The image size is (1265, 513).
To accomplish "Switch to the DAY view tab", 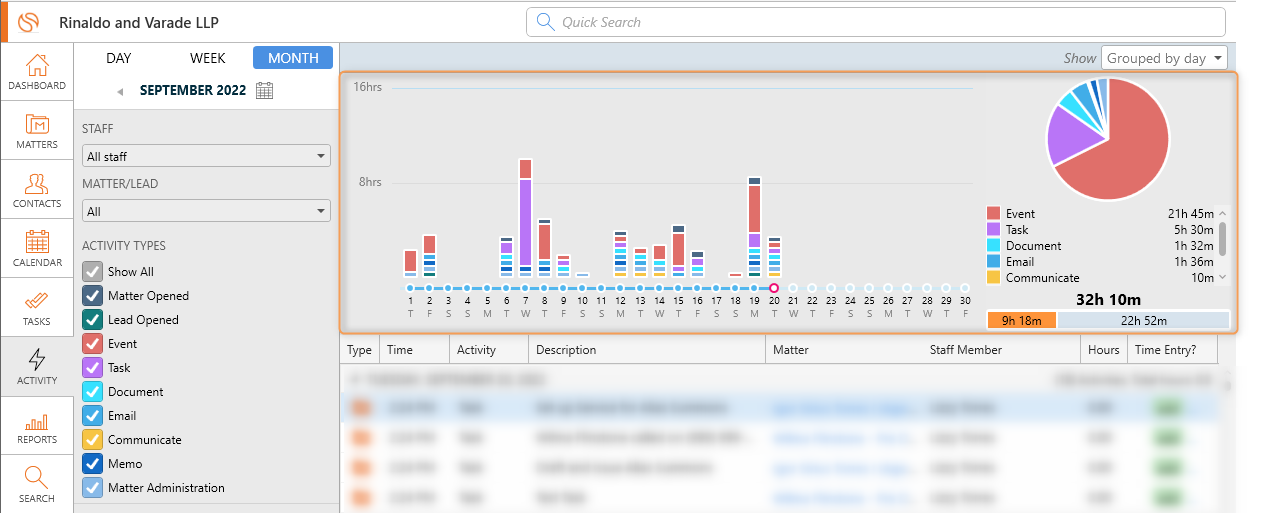I will point(119,58).
